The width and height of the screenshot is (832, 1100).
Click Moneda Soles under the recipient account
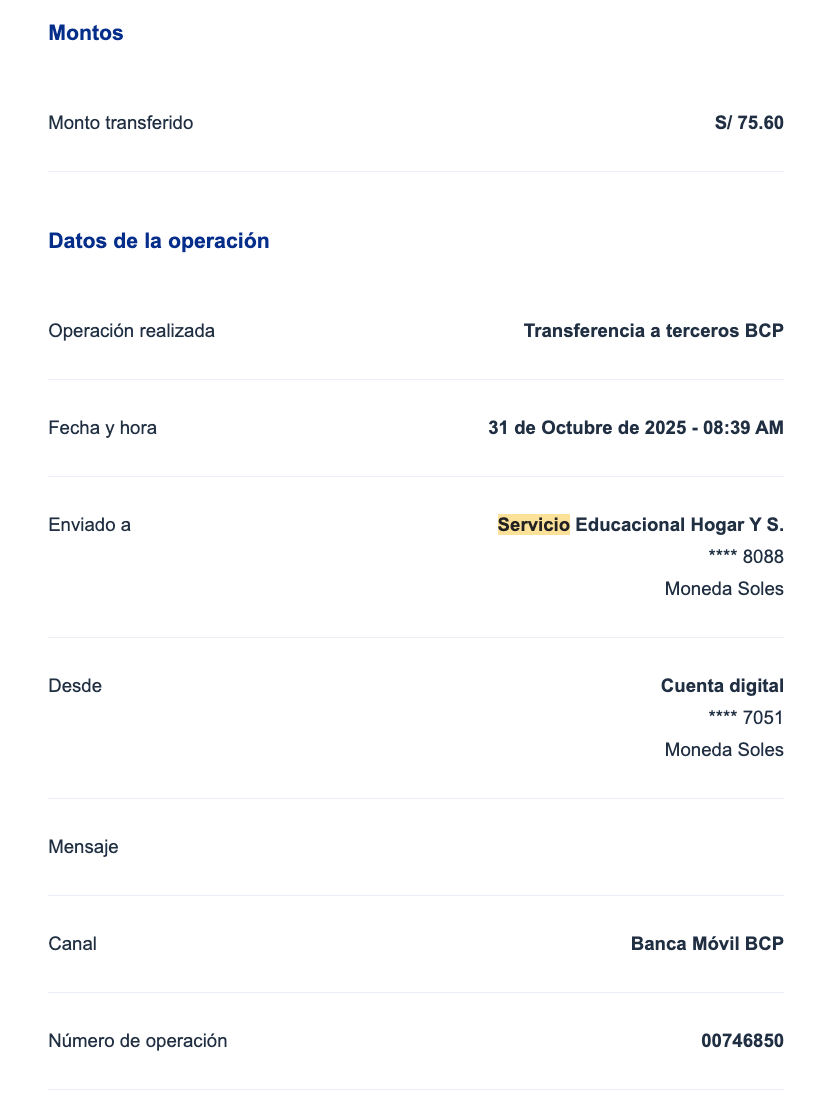coord(724,589)
